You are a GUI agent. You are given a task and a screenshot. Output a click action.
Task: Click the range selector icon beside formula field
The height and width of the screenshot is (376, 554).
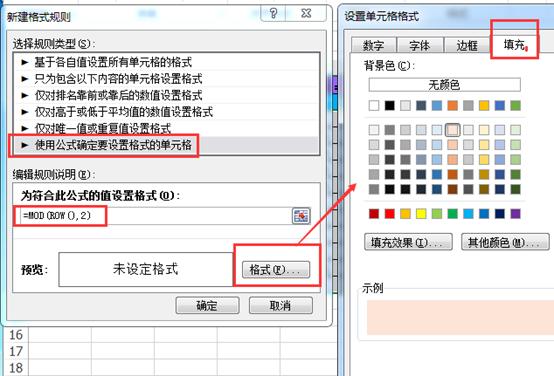coord(301,216)
